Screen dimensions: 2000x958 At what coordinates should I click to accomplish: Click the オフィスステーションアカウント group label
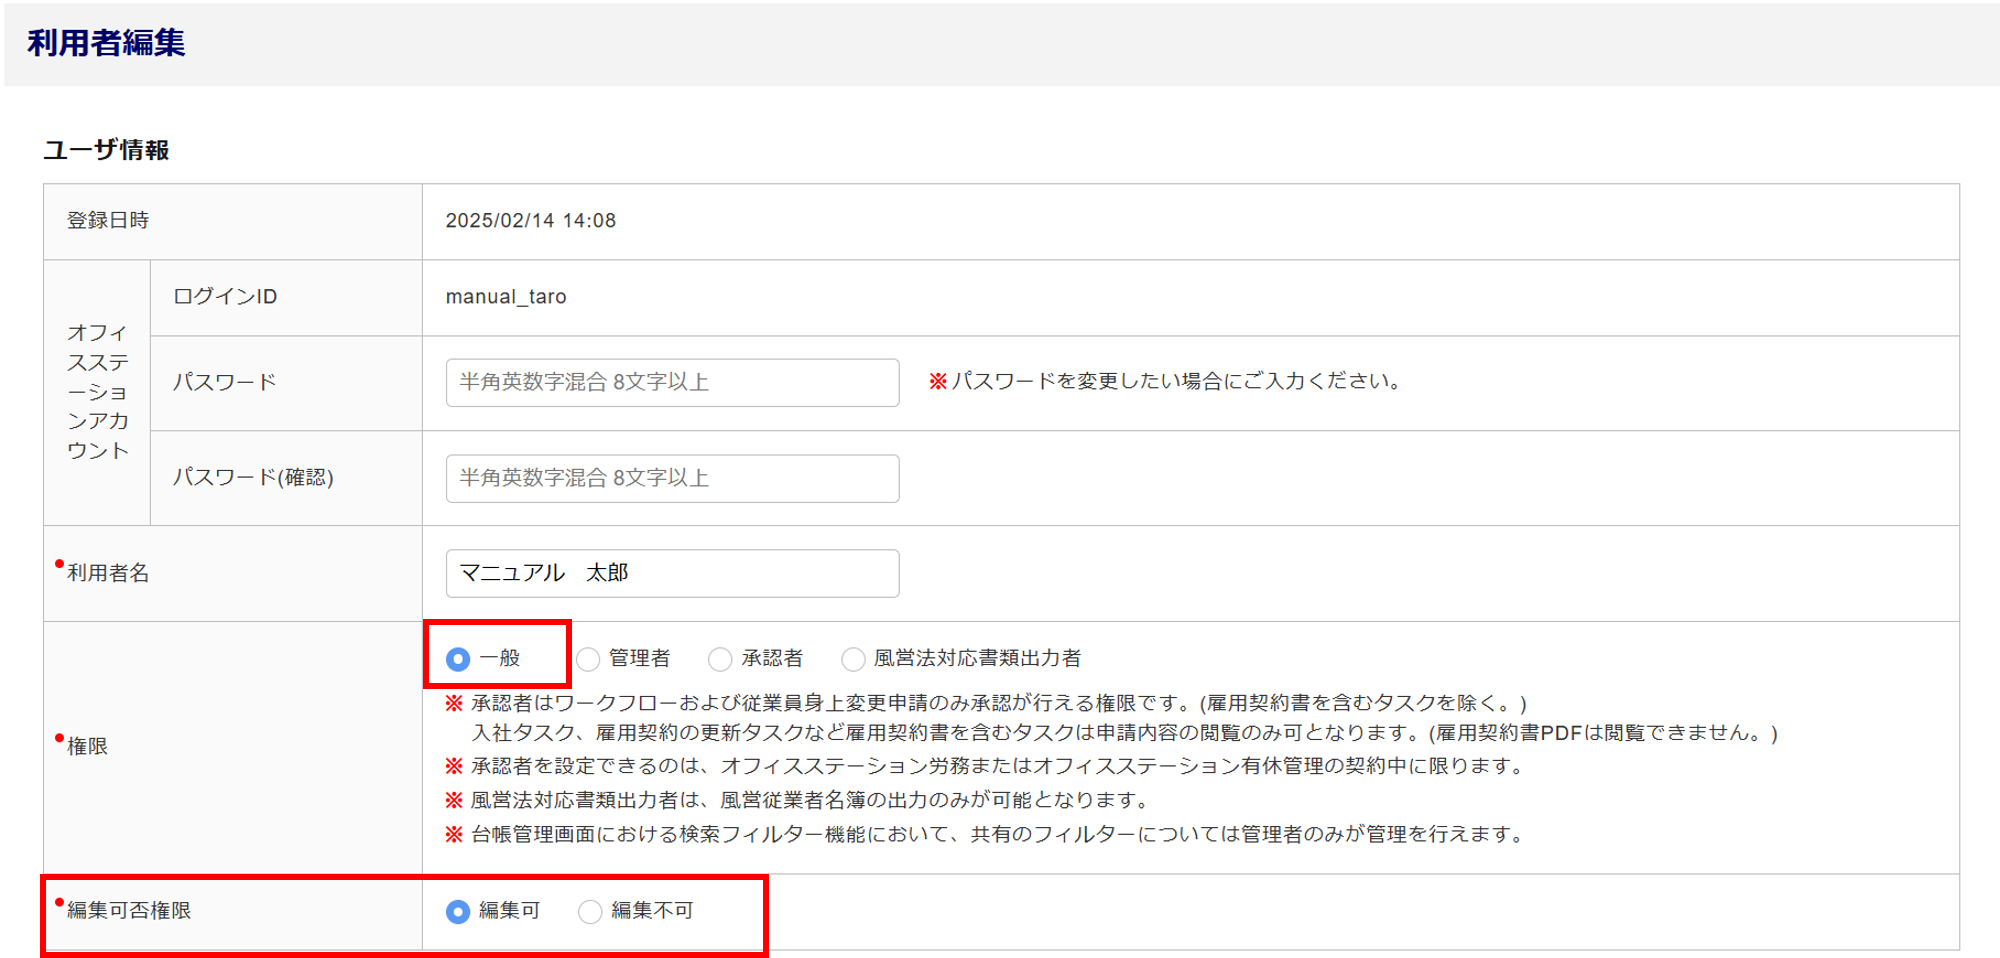coord(97,391)
